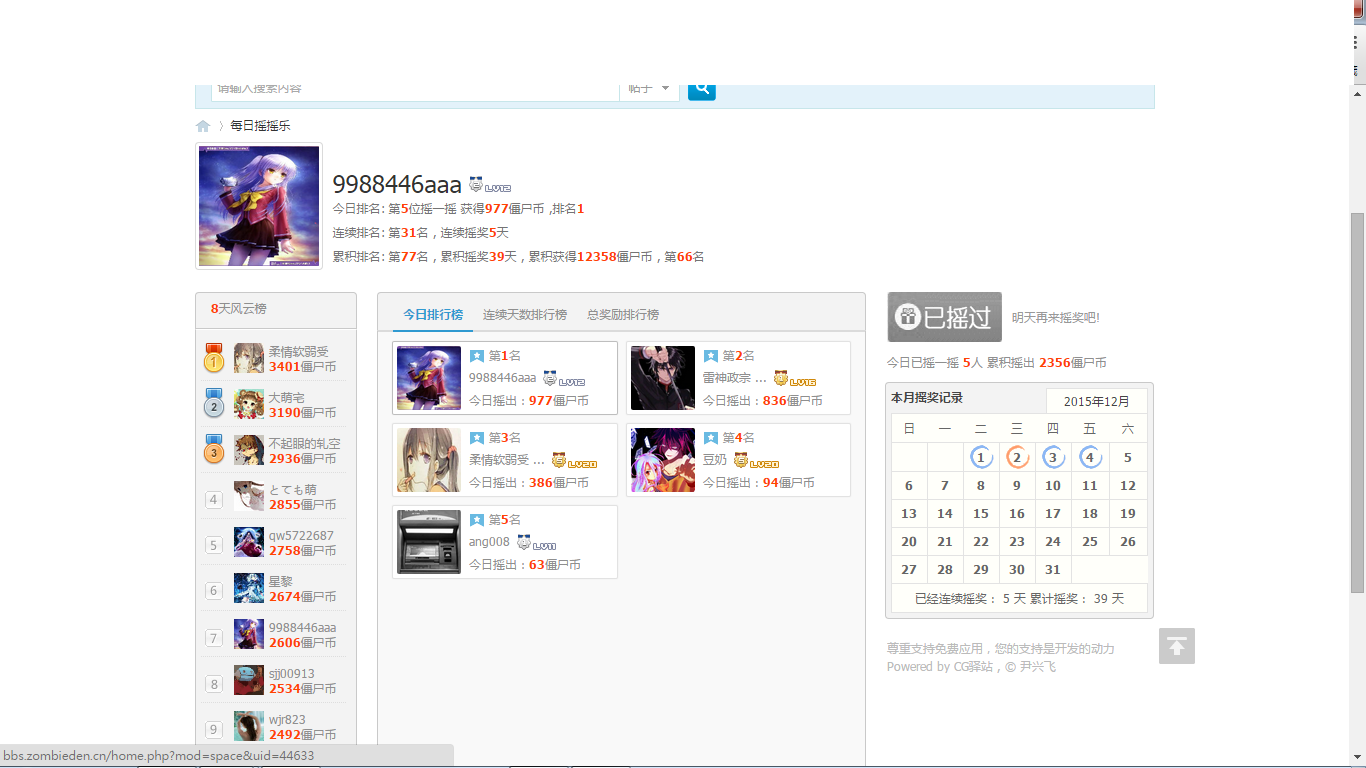Open 第5名 ang008 ATM avatar
This screenshot has height=768, width=1366.
click(429, 542)
